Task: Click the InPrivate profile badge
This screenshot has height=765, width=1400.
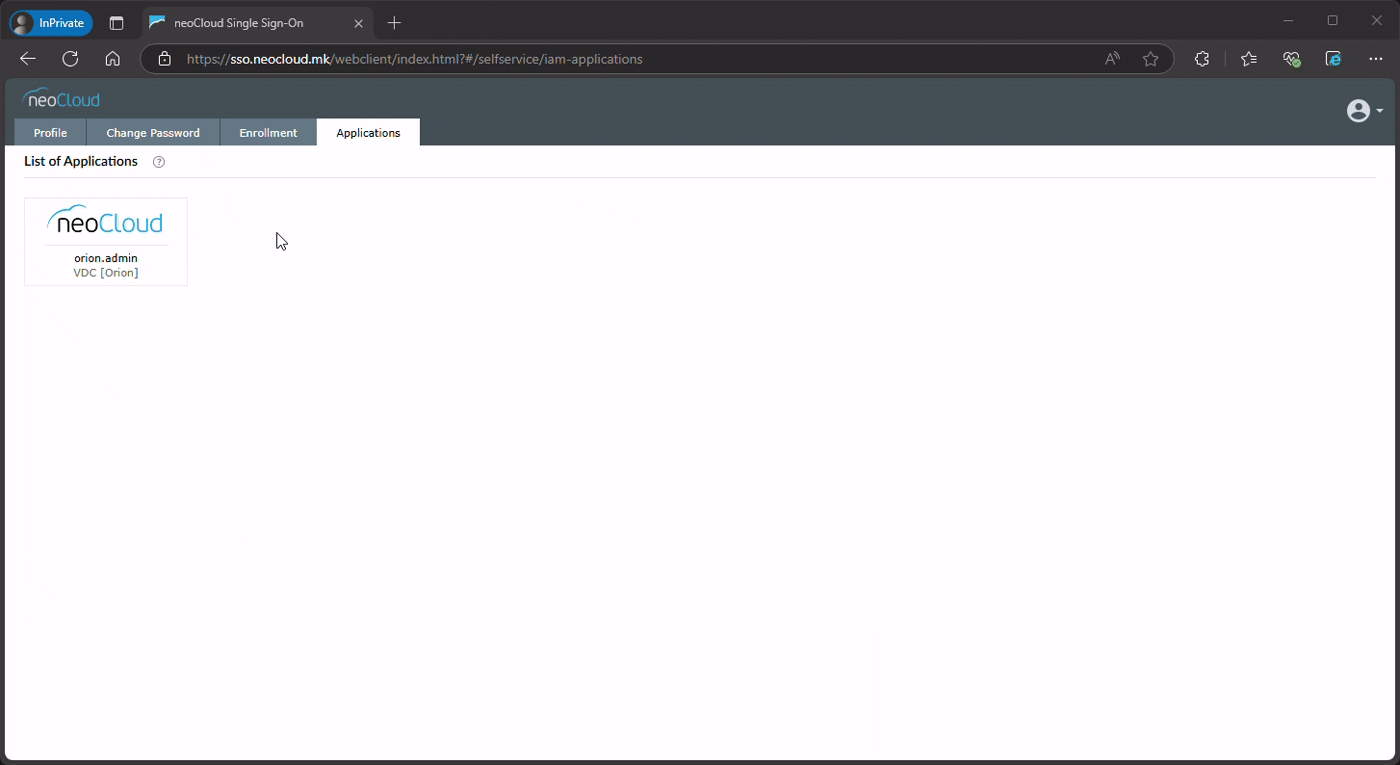Action: point(51,23)
